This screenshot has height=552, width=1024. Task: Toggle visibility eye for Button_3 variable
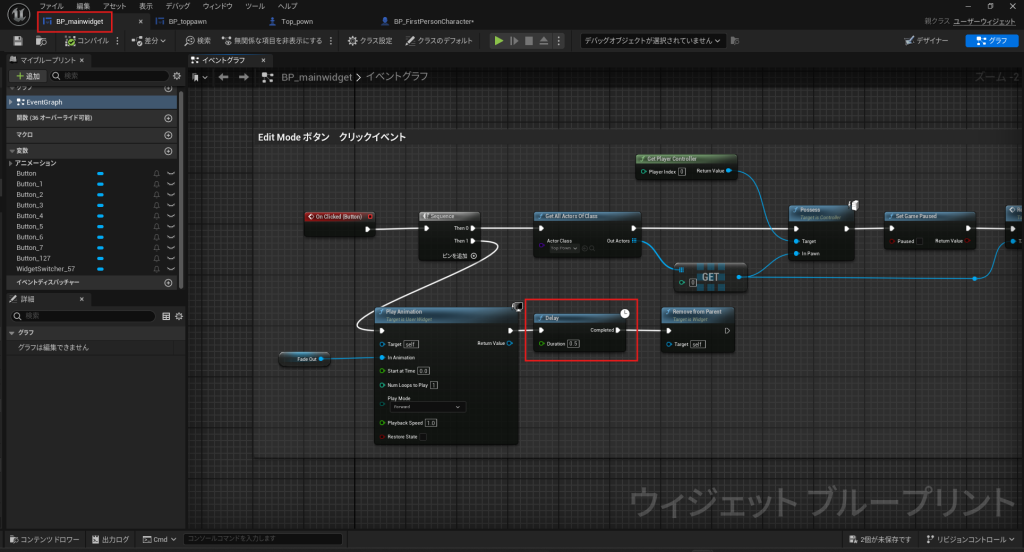tap(171, 205)
